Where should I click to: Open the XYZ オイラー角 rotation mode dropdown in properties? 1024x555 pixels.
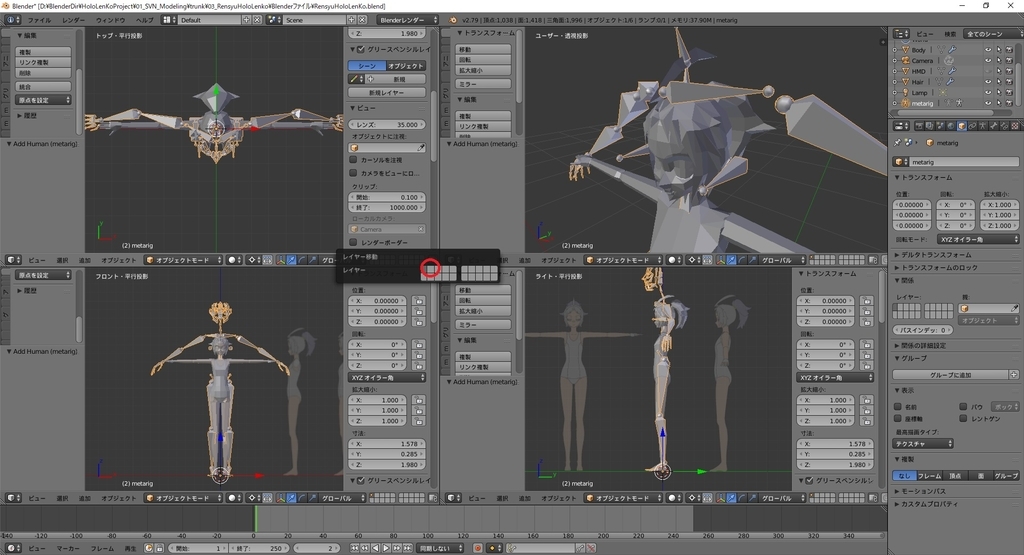pyautogui.click(x=978, y=240)
